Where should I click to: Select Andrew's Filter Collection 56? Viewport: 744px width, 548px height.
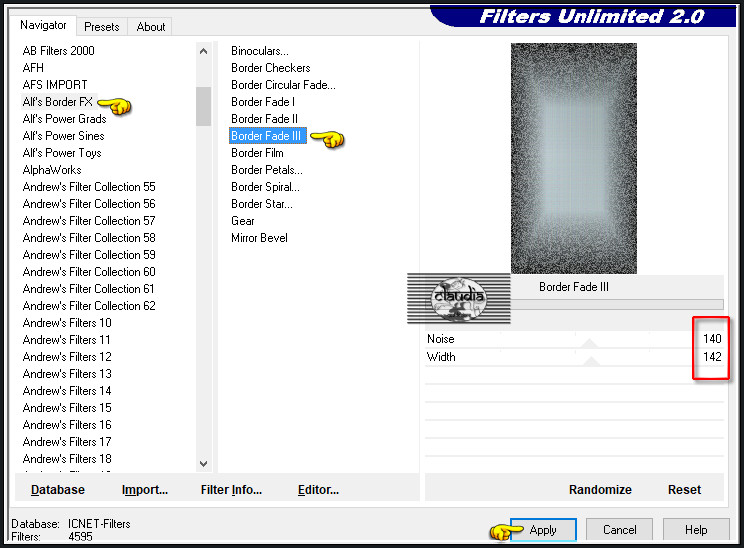click(x=89, y=204)
